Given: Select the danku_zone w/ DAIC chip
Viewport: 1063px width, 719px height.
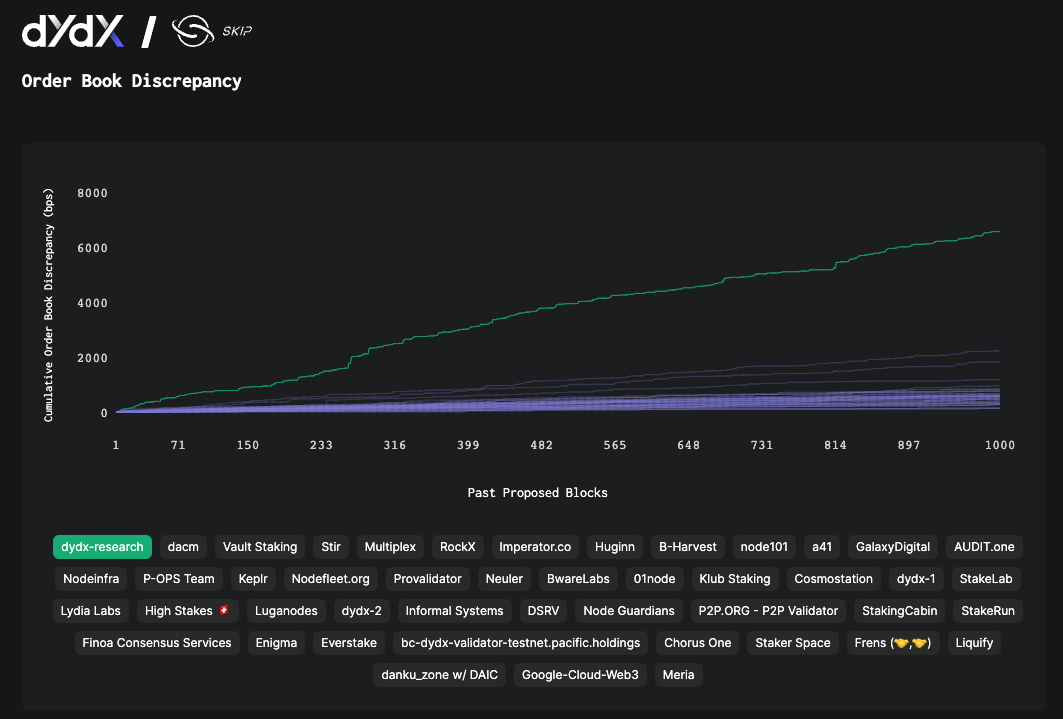Looking at the screenshot, I should 439,674.
